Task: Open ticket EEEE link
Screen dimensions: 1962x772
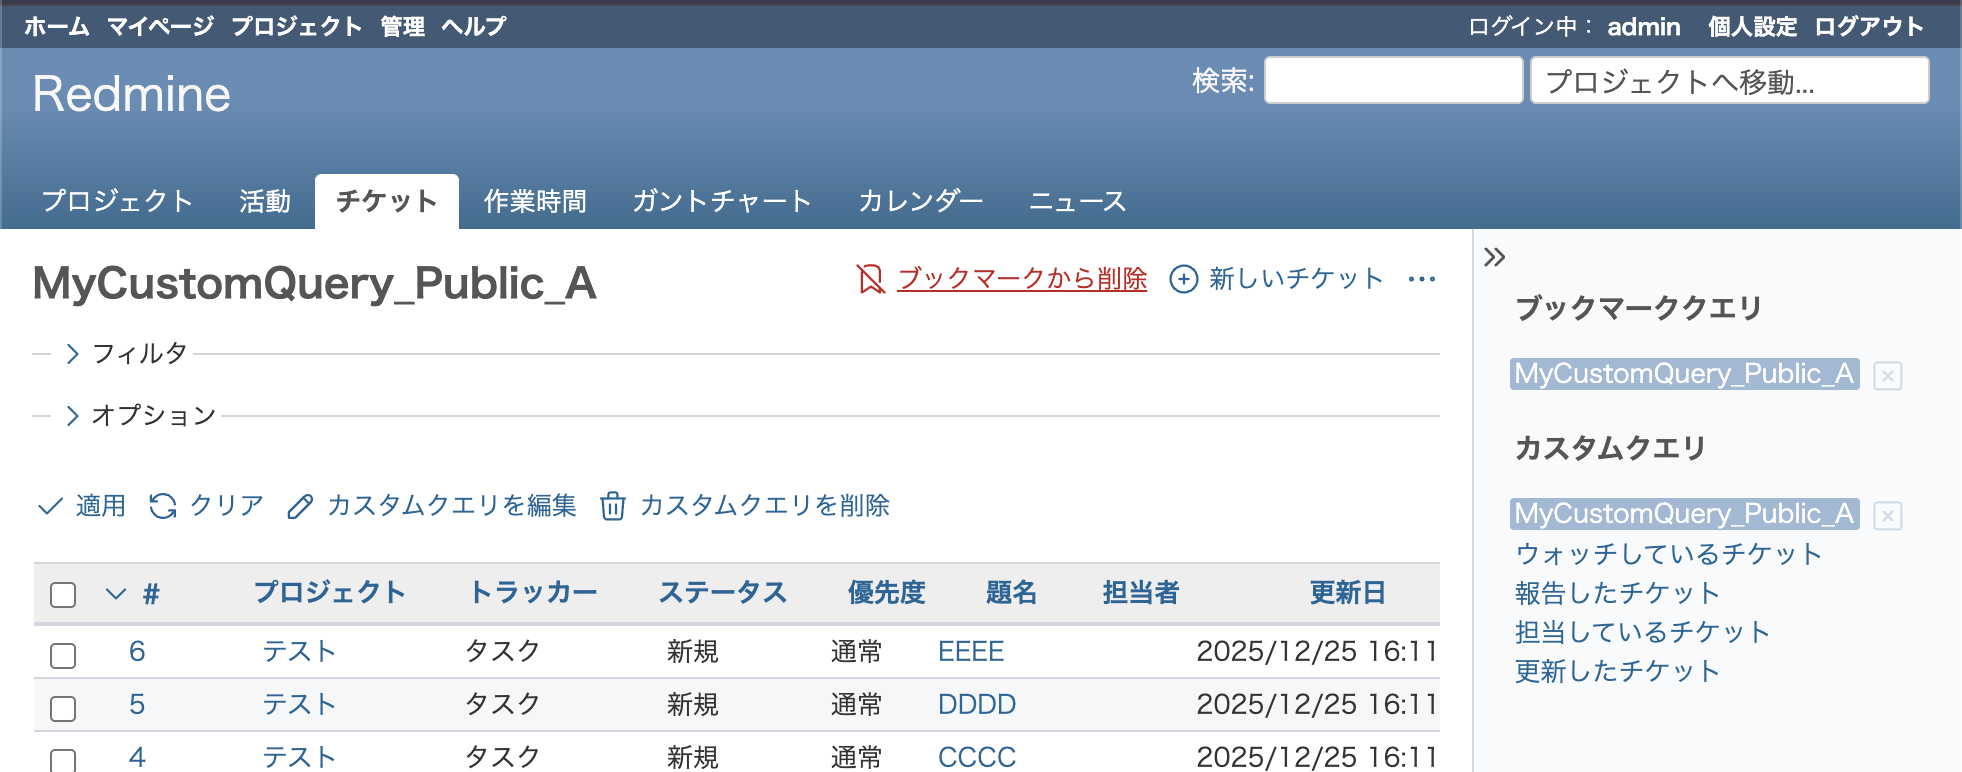Action: point(970,652)
